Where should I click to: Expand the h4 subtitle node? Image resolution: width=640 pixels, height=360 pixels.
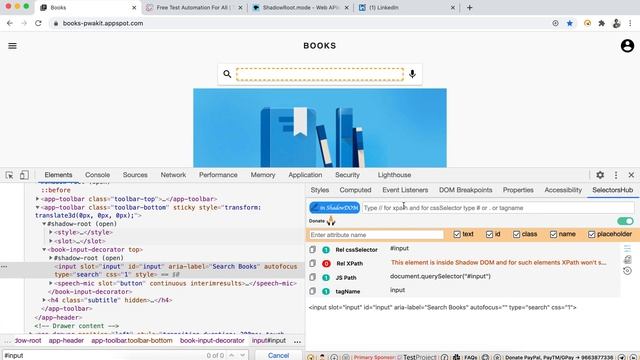pyautogui.click(x=44, y=300)
